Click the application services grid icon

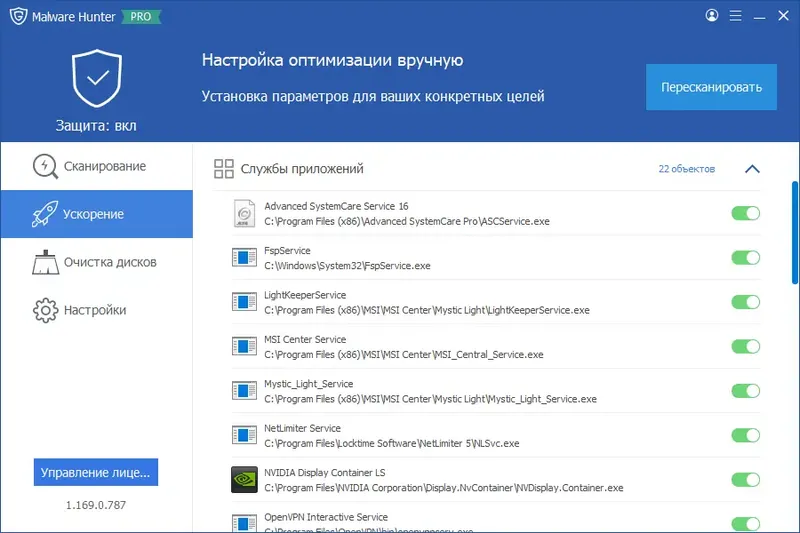223,169
